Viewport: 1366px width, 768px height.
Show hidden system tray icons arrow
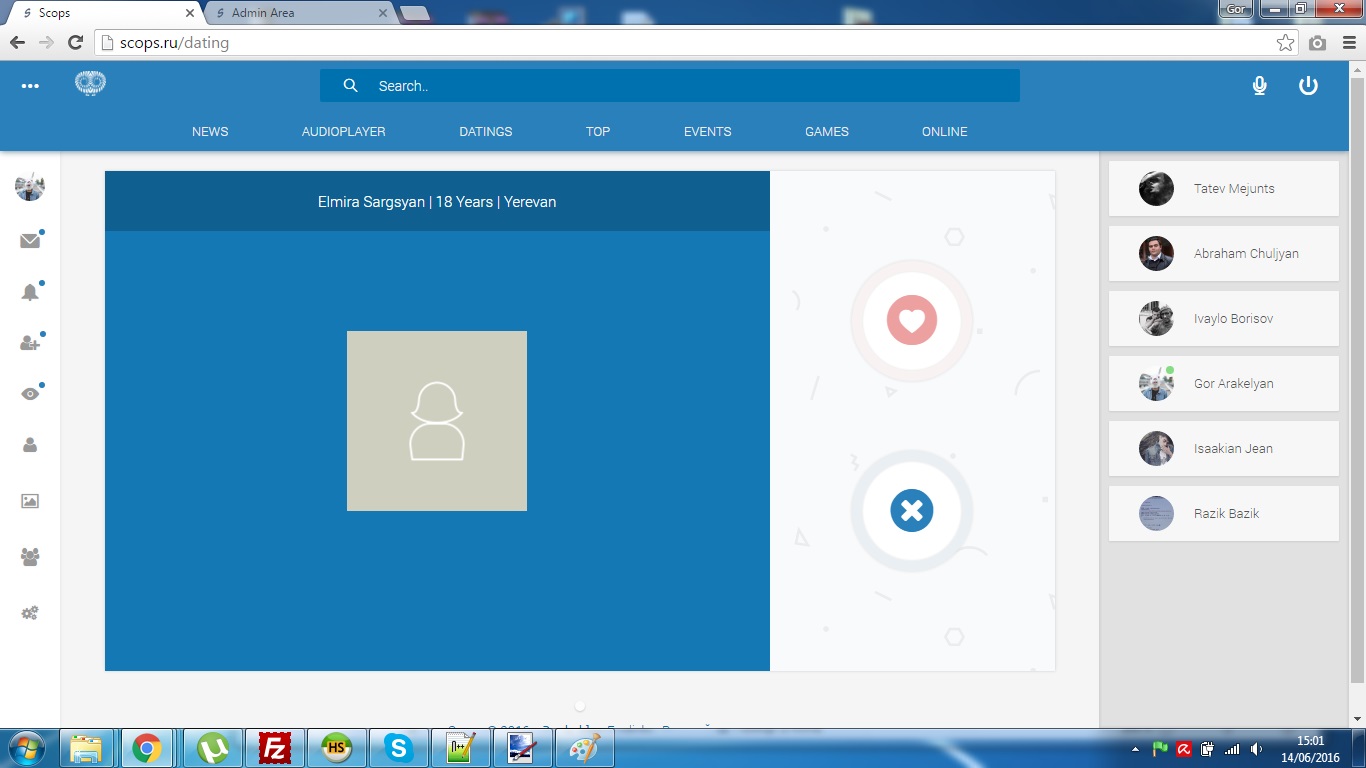[x=1135, y=749]
